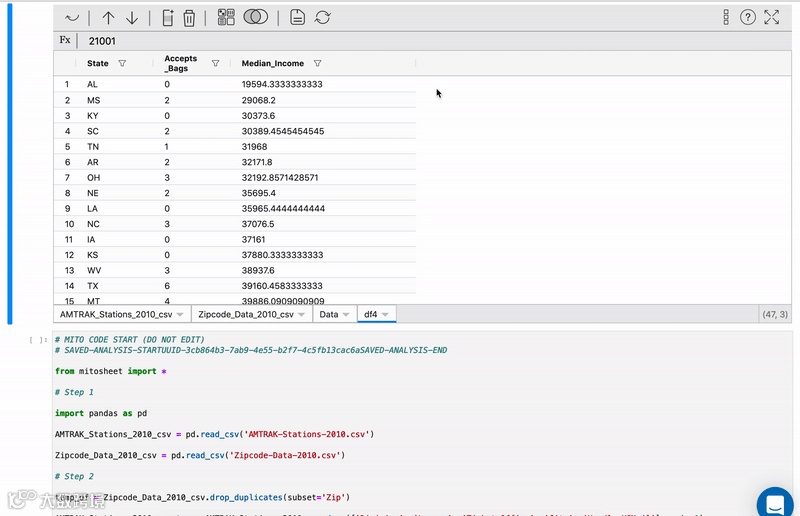The image size is (800, 516).
Task: Click the Undo squiggle icon in toolbar
Action: click(x=72, y=18)
